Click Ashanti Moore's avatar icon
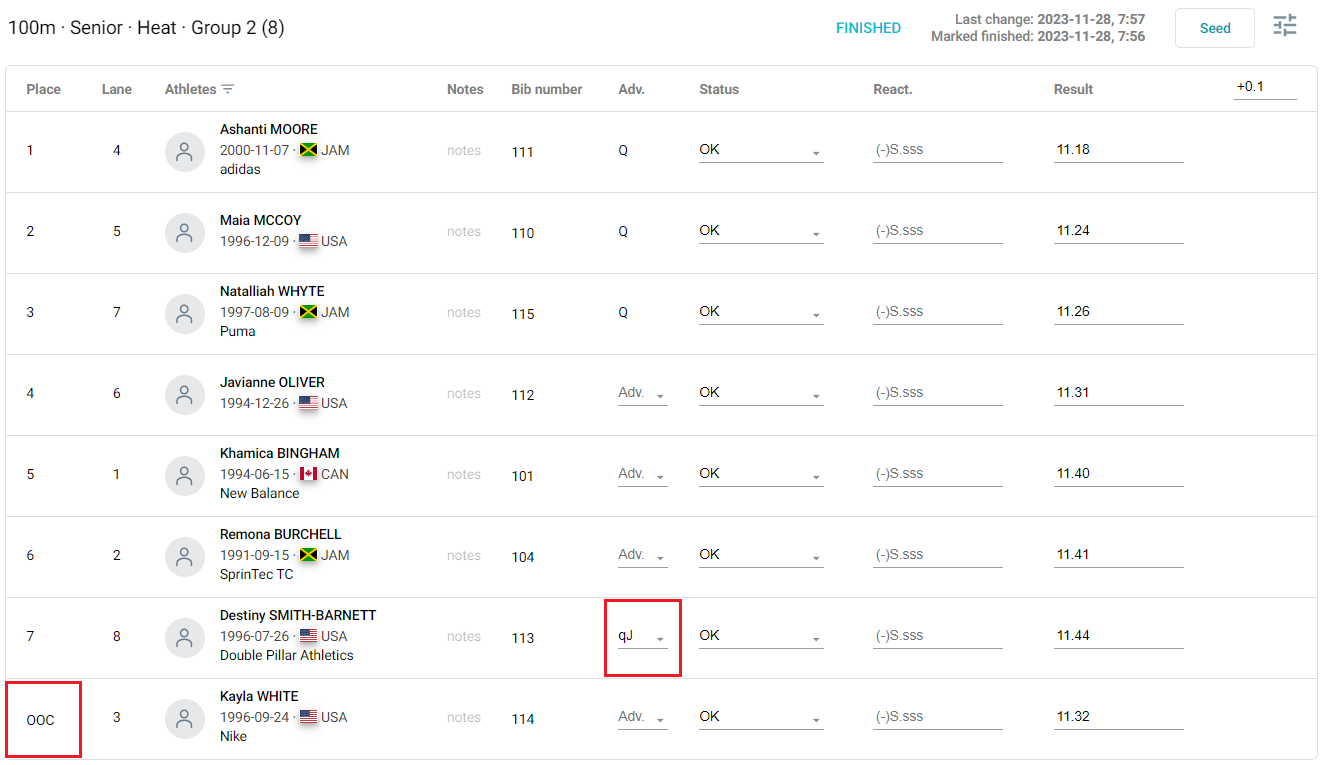 point(185,151)
